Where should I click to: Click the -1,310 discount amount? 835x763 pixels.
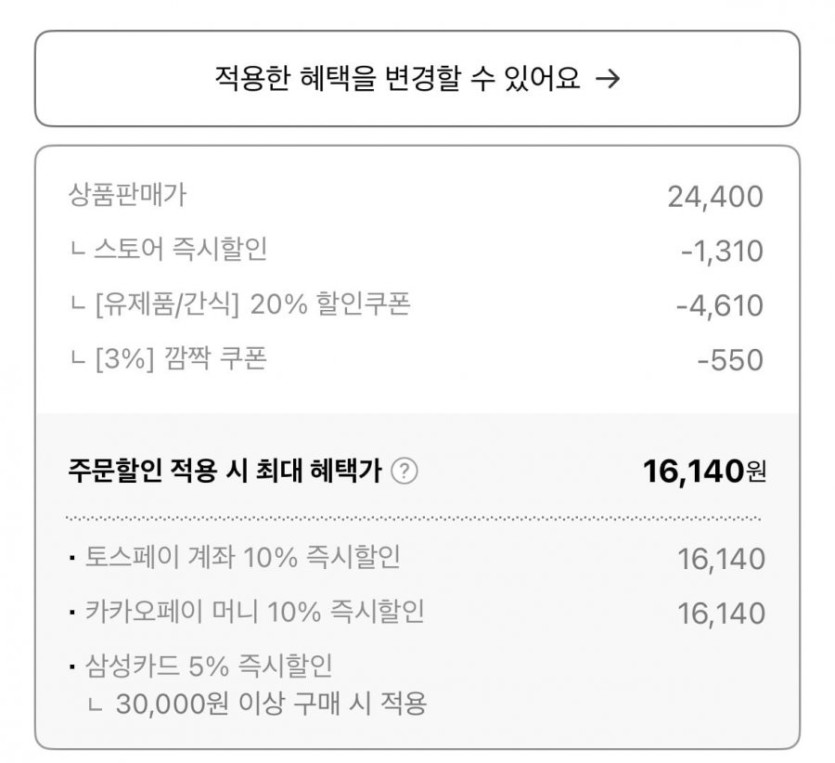(720, 251)
